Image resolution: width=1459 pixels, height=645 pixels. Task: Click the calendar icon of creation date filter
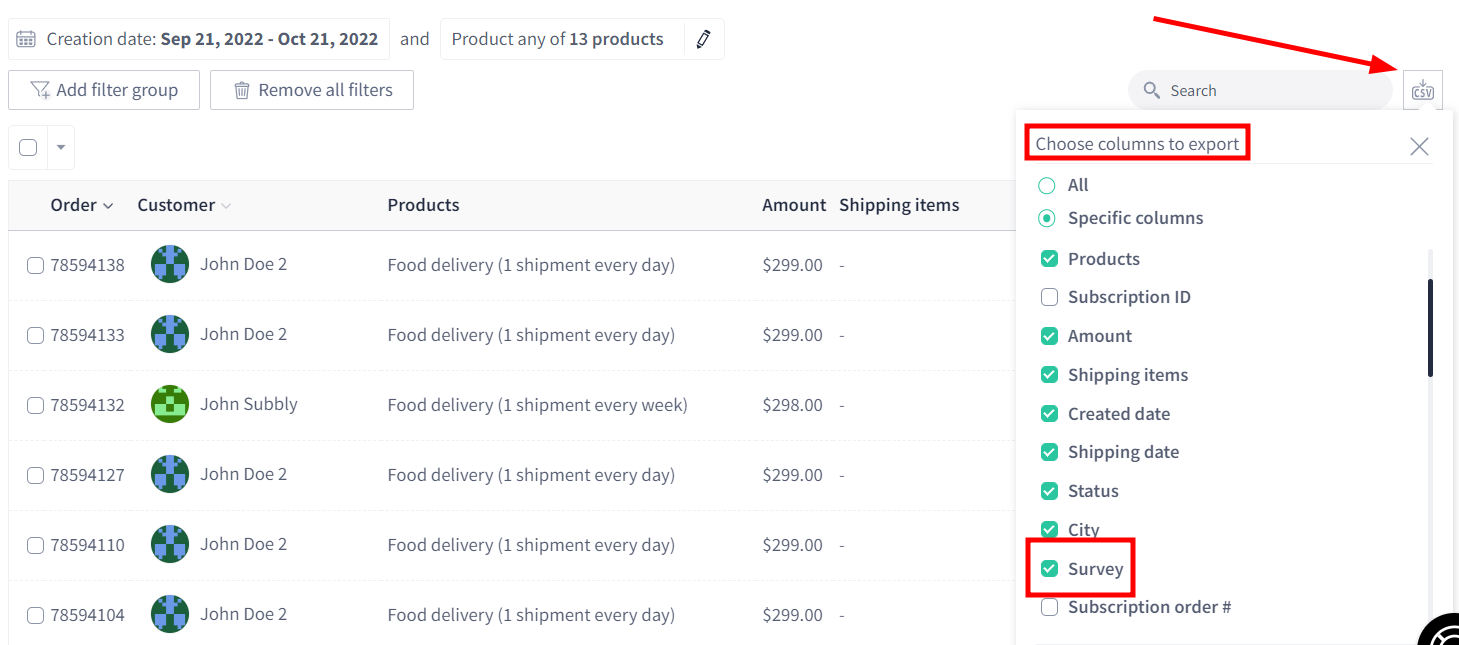[x=27, y=39]
